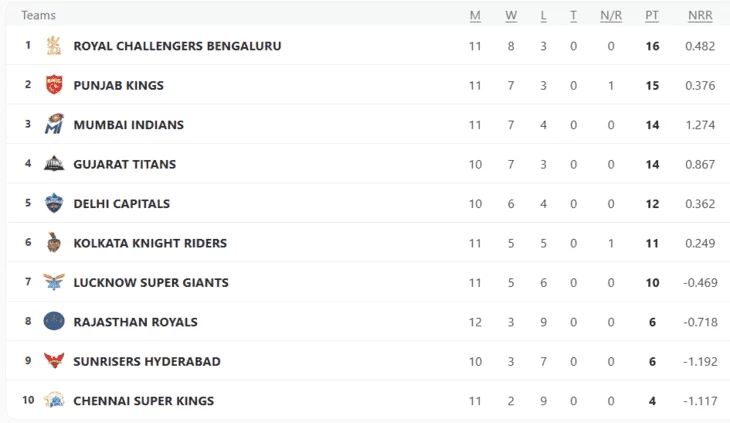This screenshot has width=730, height=423.
Task: Click the Punjab Kings shield logo
Action: pos(54,85)
